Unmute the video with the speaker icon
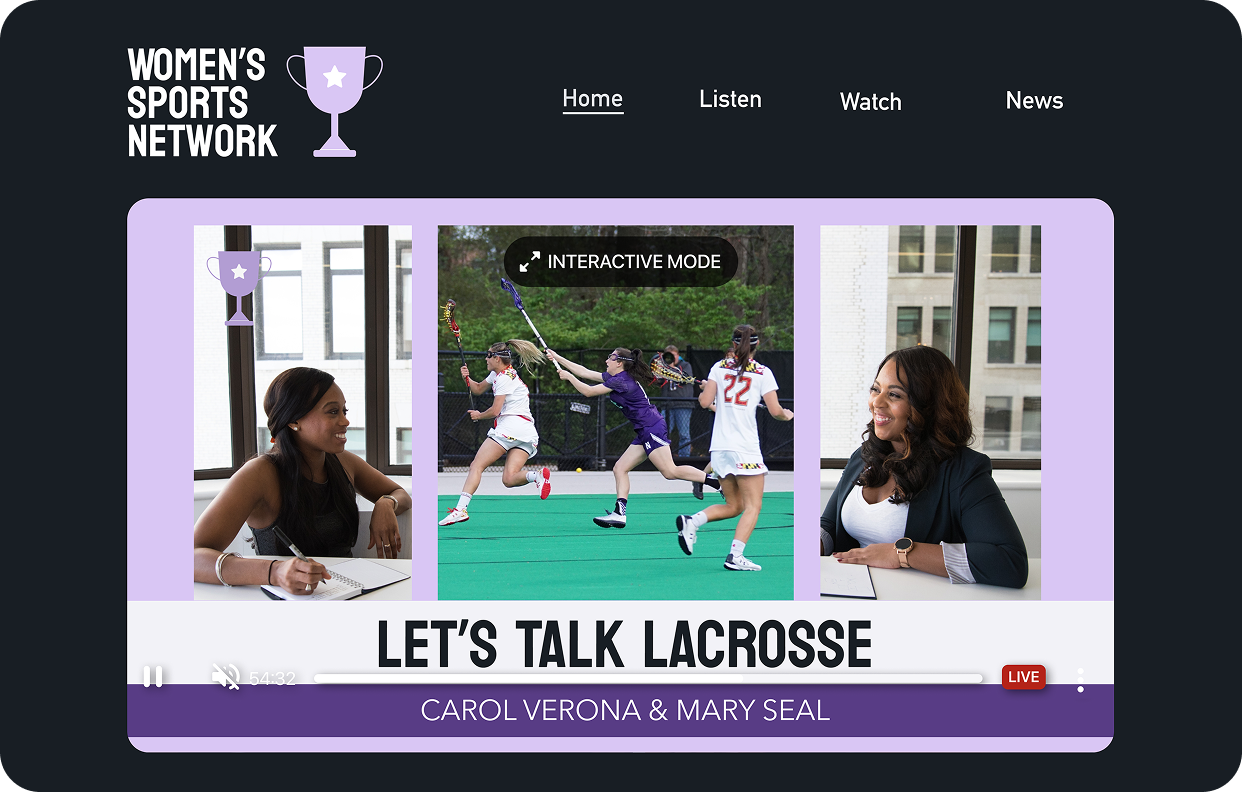Viewport: 1242px width, 792px height. (x=226, y=677)
